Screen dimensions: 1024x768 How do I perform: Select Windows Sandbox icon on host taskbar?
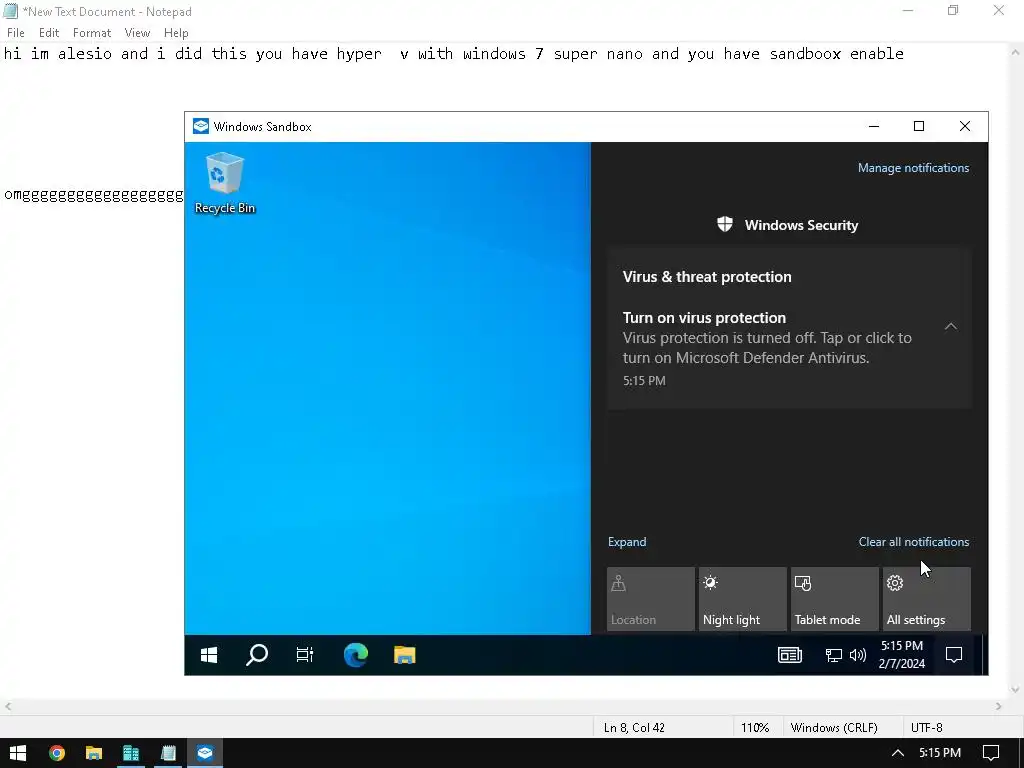[205, 753]
